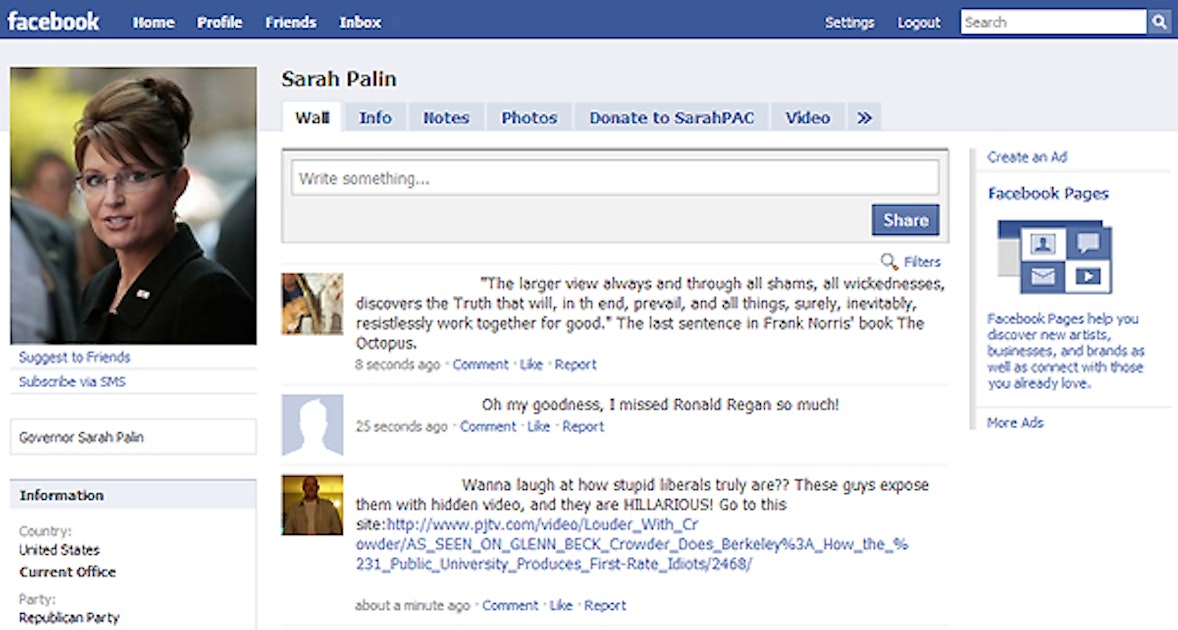Click the search magnifier icon
Viewport: 1178px width, 630px height.
(1159, 21)
